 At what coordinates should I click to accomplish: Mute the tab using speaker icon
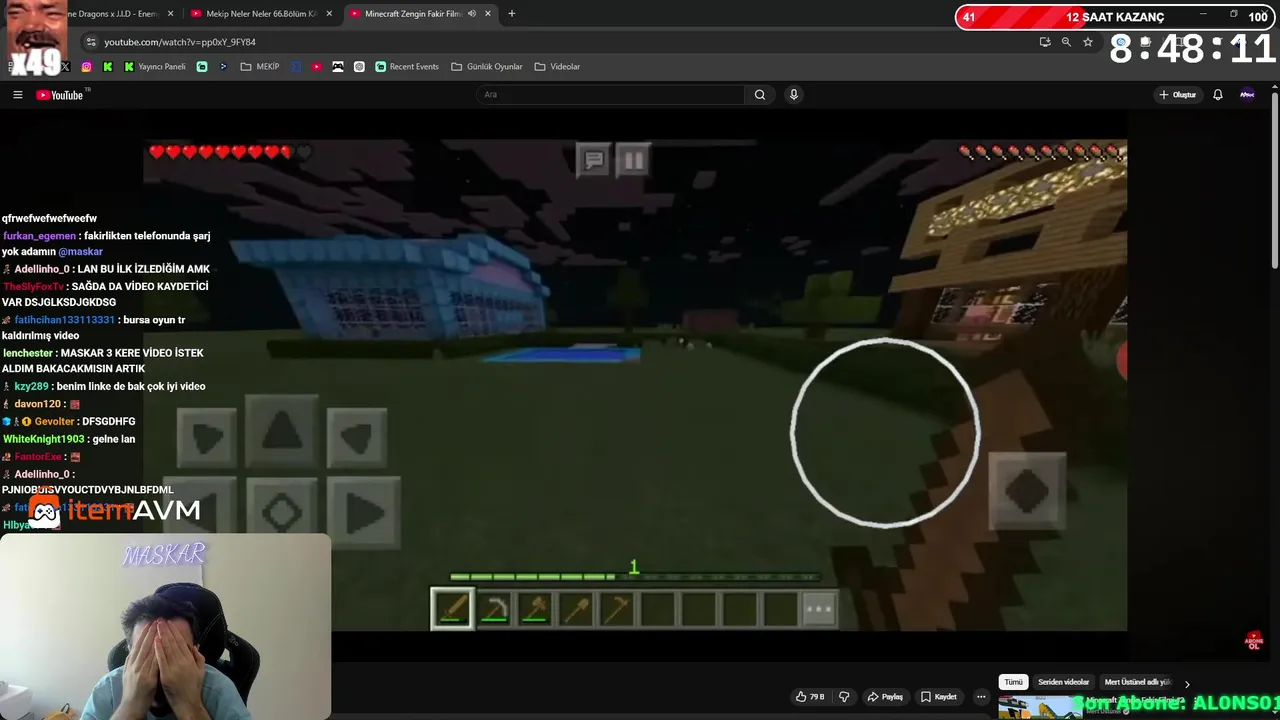[472, 14]
